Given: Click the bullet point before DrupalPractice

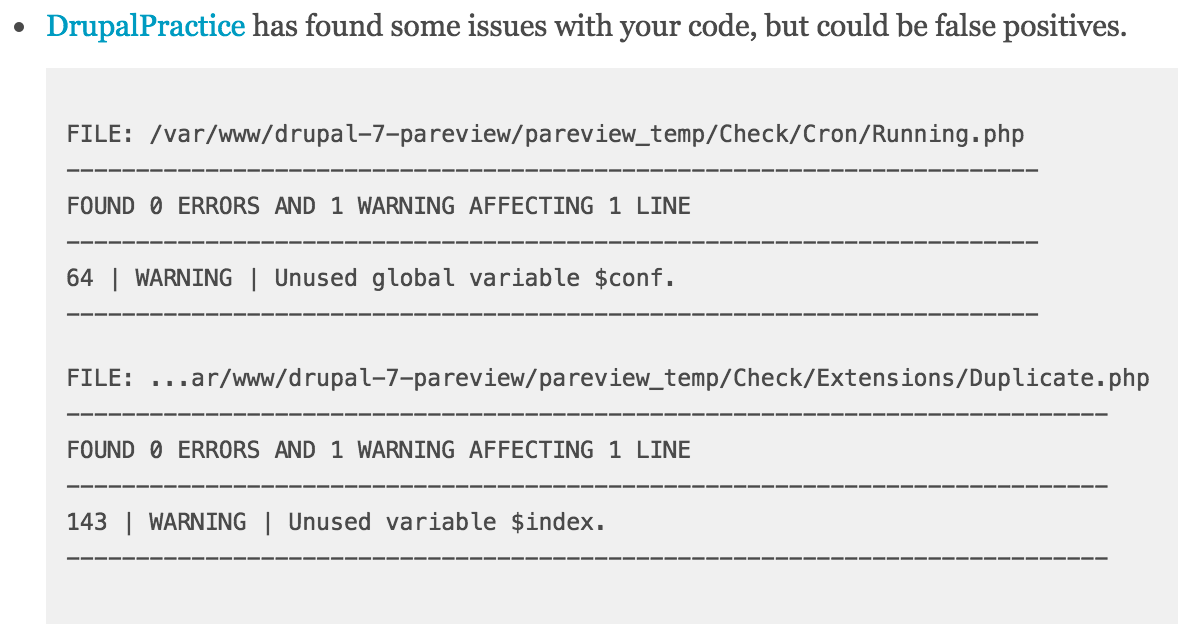Looking at the screenshot, I should coord(20,29).
